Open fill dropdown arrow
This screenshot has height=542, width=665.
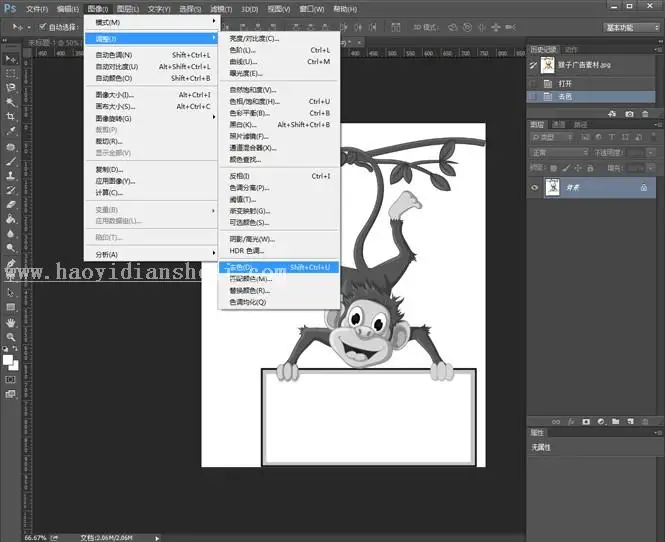click(652, 168)
